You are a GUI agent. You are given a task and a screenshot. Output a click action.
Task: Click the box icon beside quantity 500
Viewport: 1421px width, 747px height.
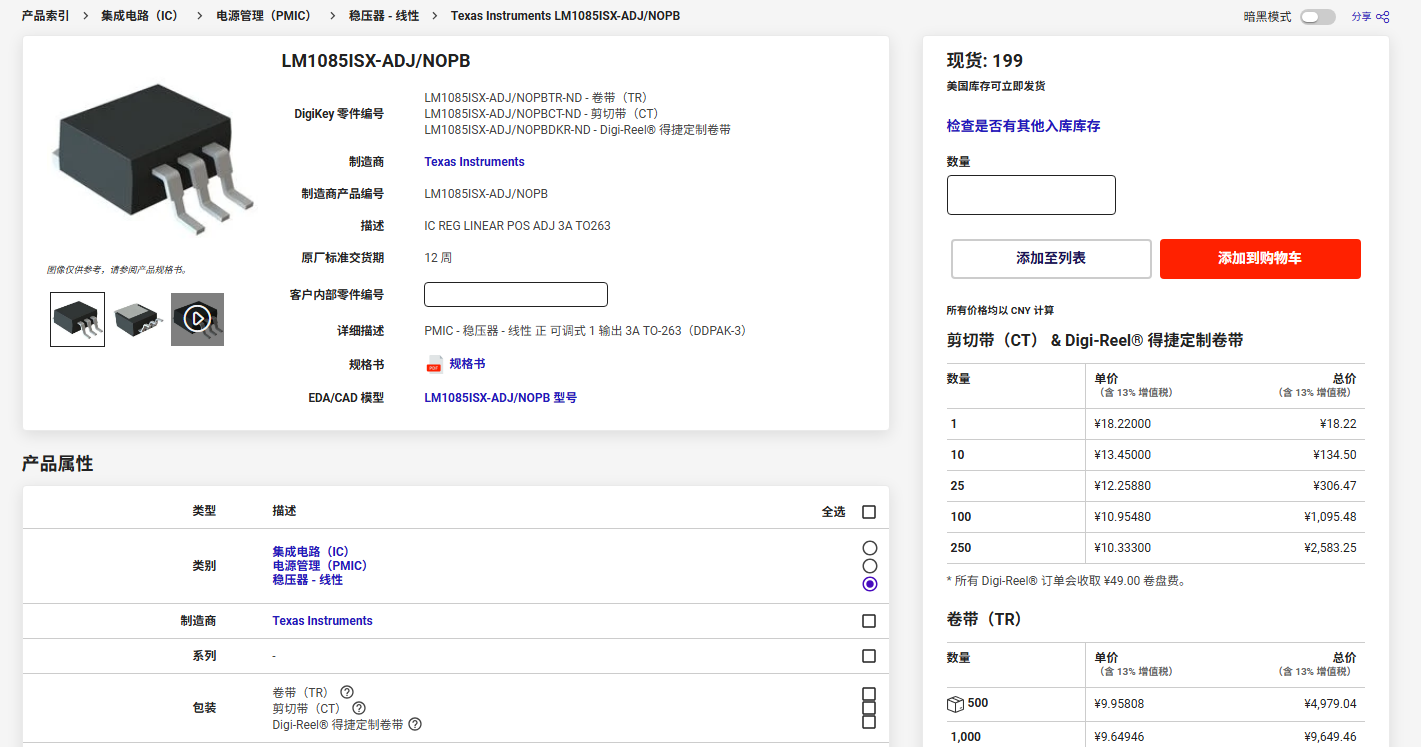(955, 704)
